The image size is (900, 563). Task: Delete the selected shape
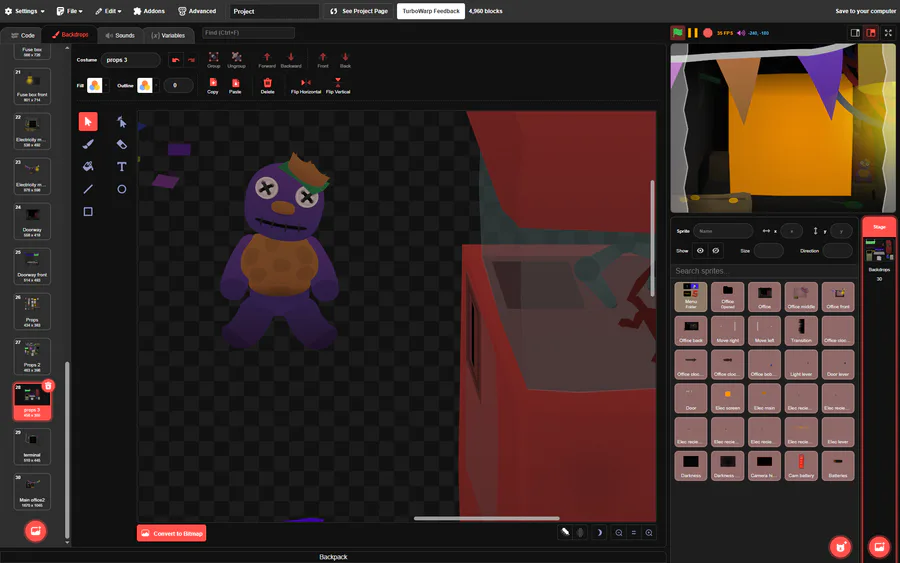point(267,86)
